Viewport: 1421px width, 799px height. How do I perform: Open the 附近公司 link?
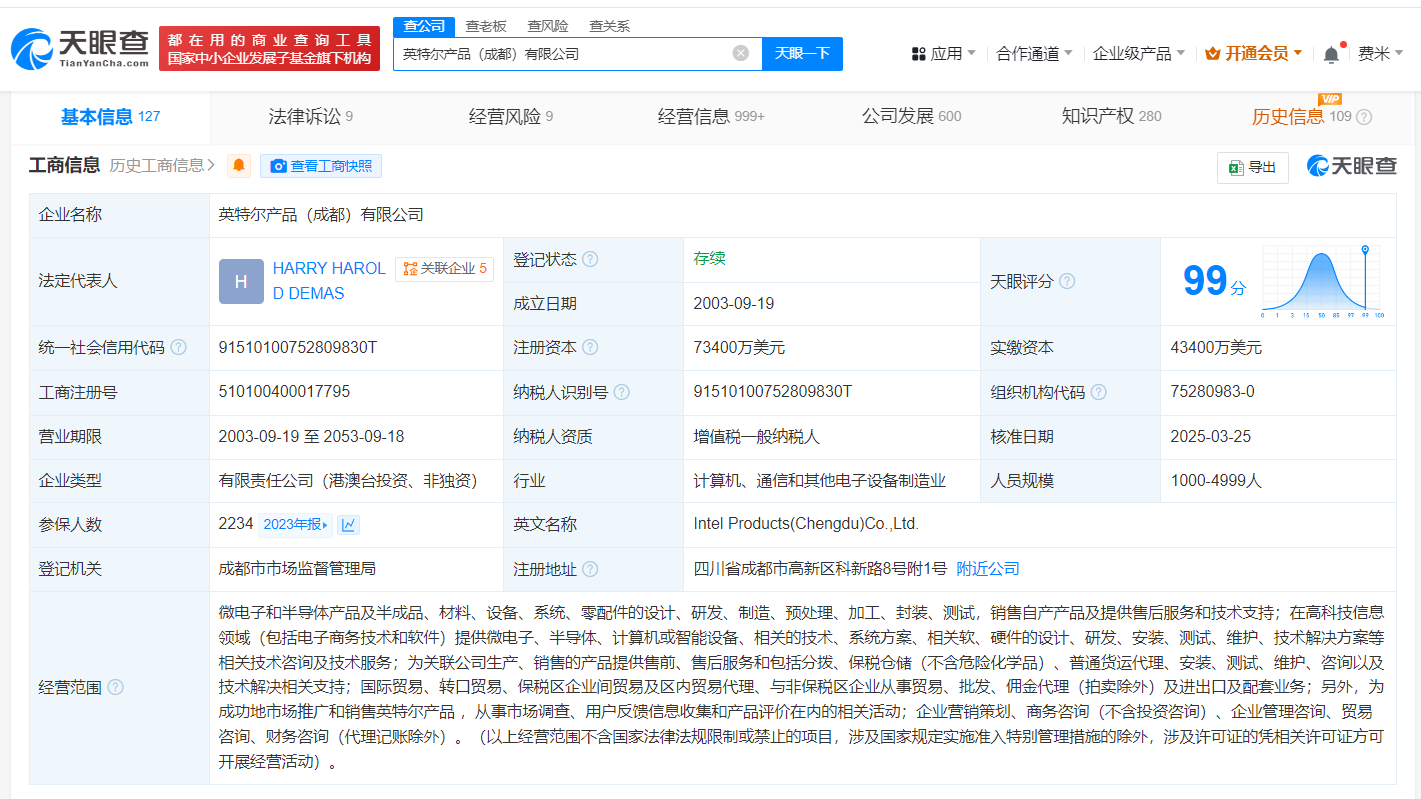(x=988, y=569)
